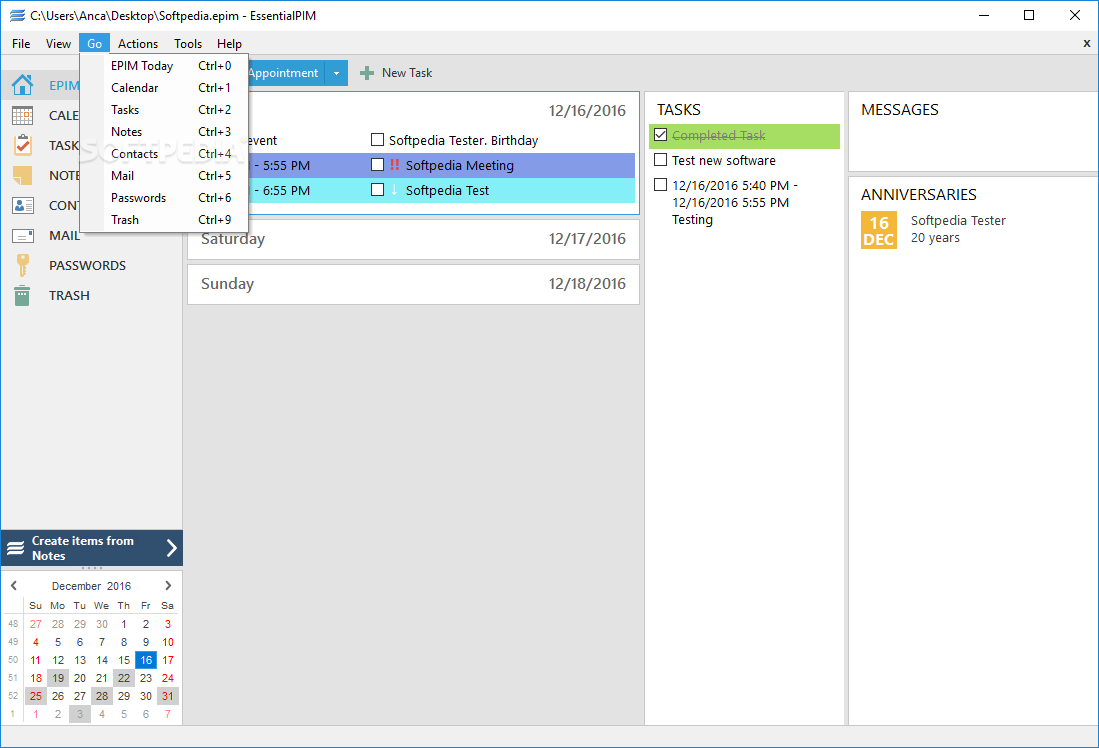Open Sunday 12/18/2016 day header

tap(414, 284)
